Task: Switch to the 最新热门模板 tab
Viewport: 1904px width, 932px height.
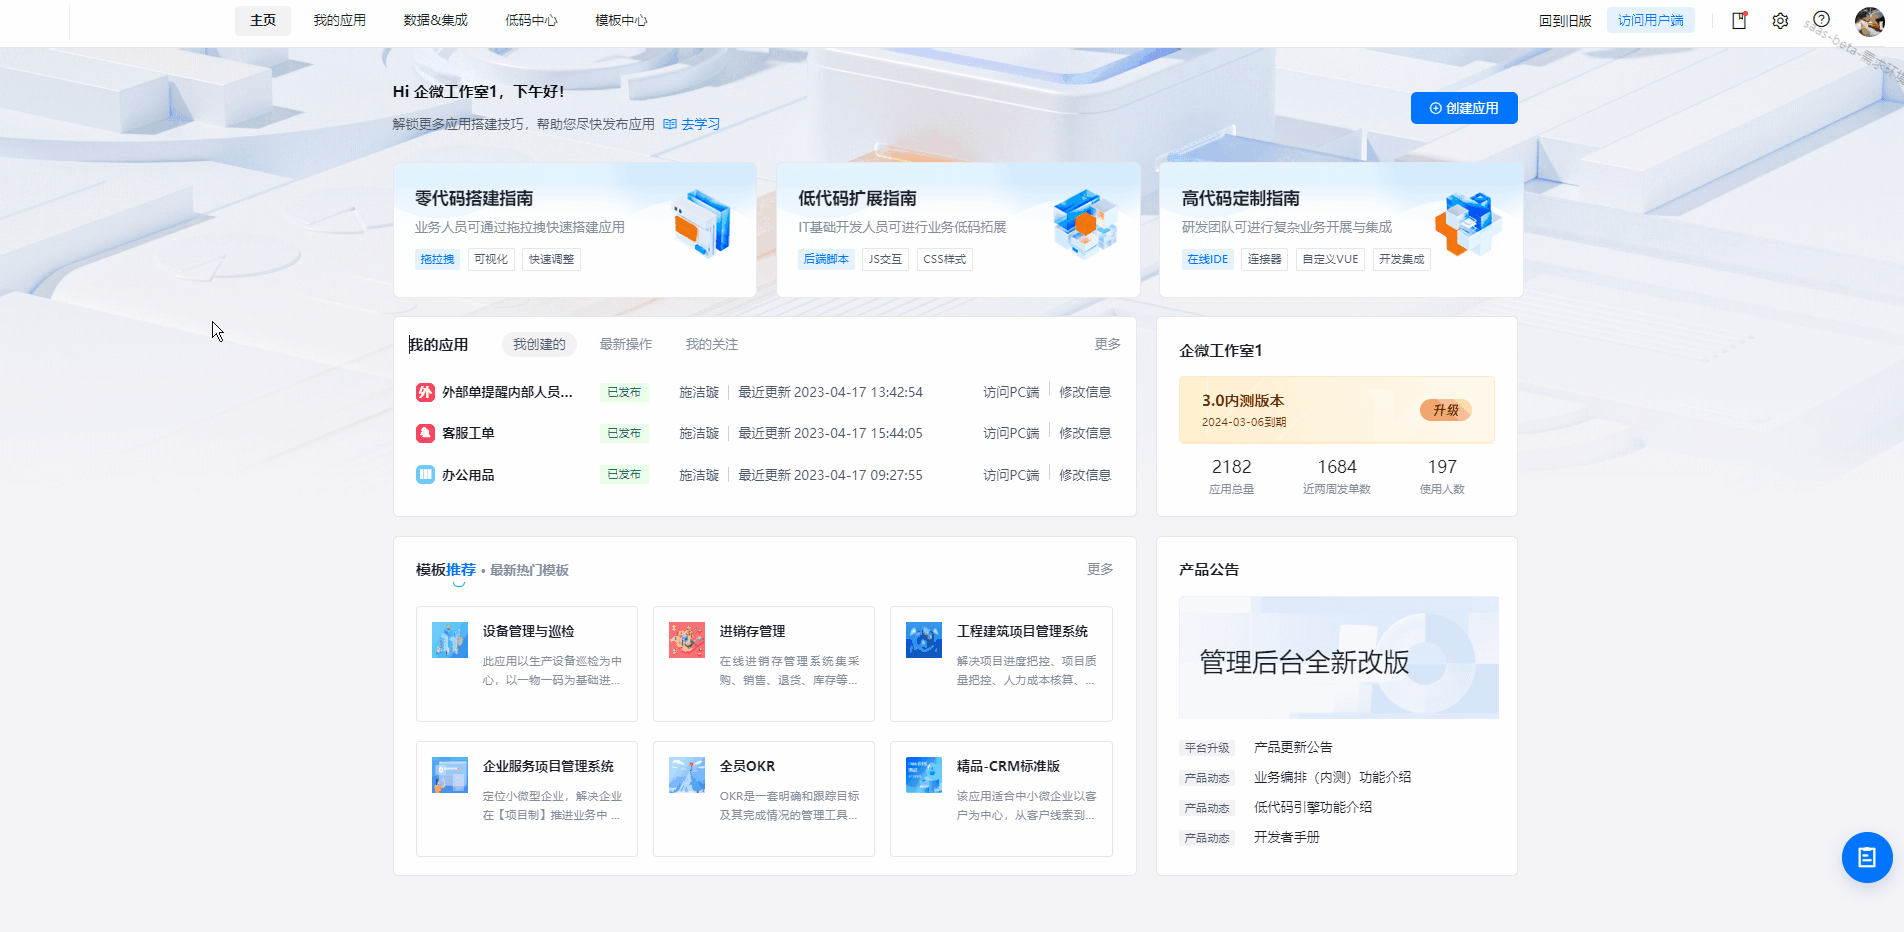Action: pyautogui.click(x=529, y=569)
